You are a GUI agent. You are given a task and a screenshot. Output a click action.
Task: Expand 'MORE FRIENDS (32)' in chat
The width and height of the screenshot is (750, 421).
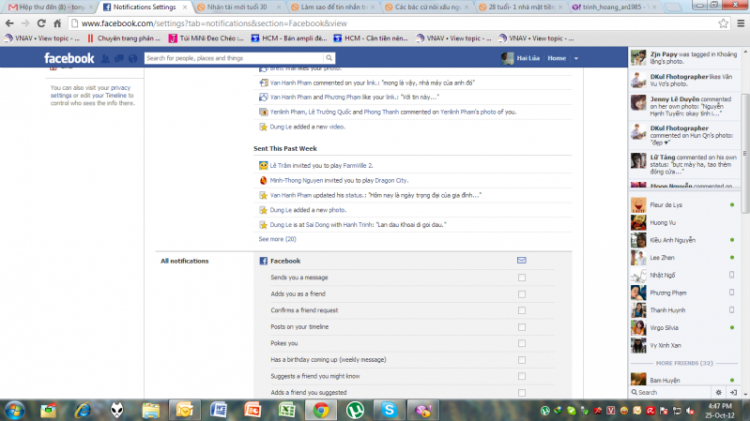(x=684, y=363)
